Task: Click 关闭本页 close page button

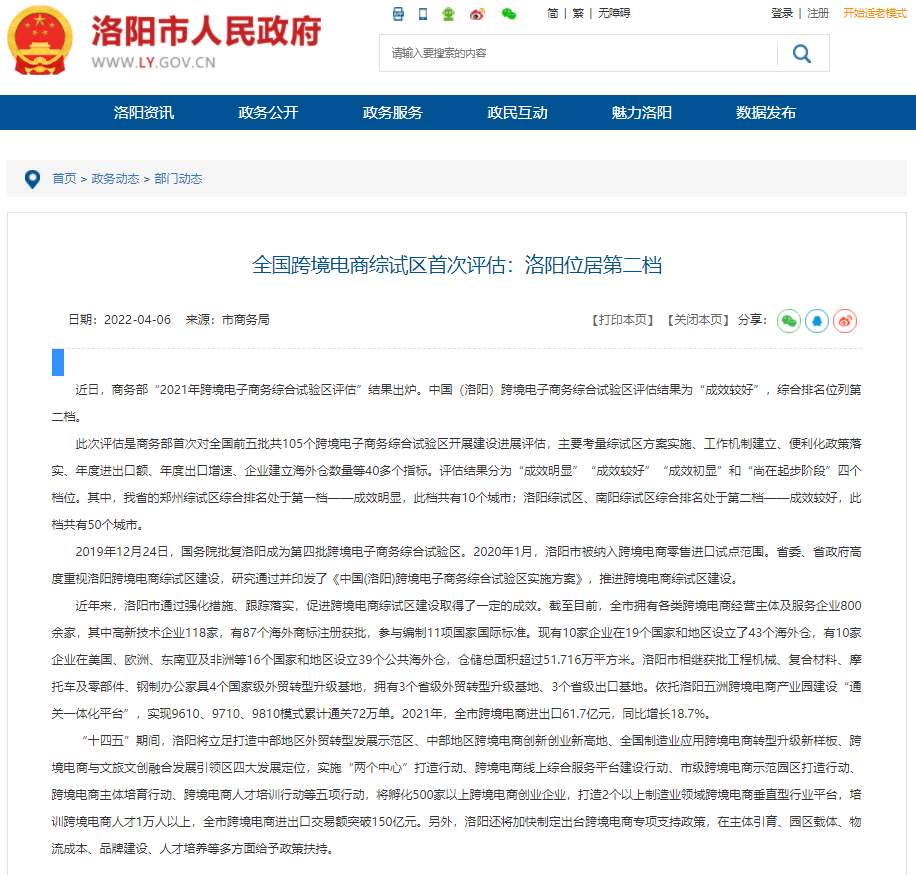Action: point(698,320)
